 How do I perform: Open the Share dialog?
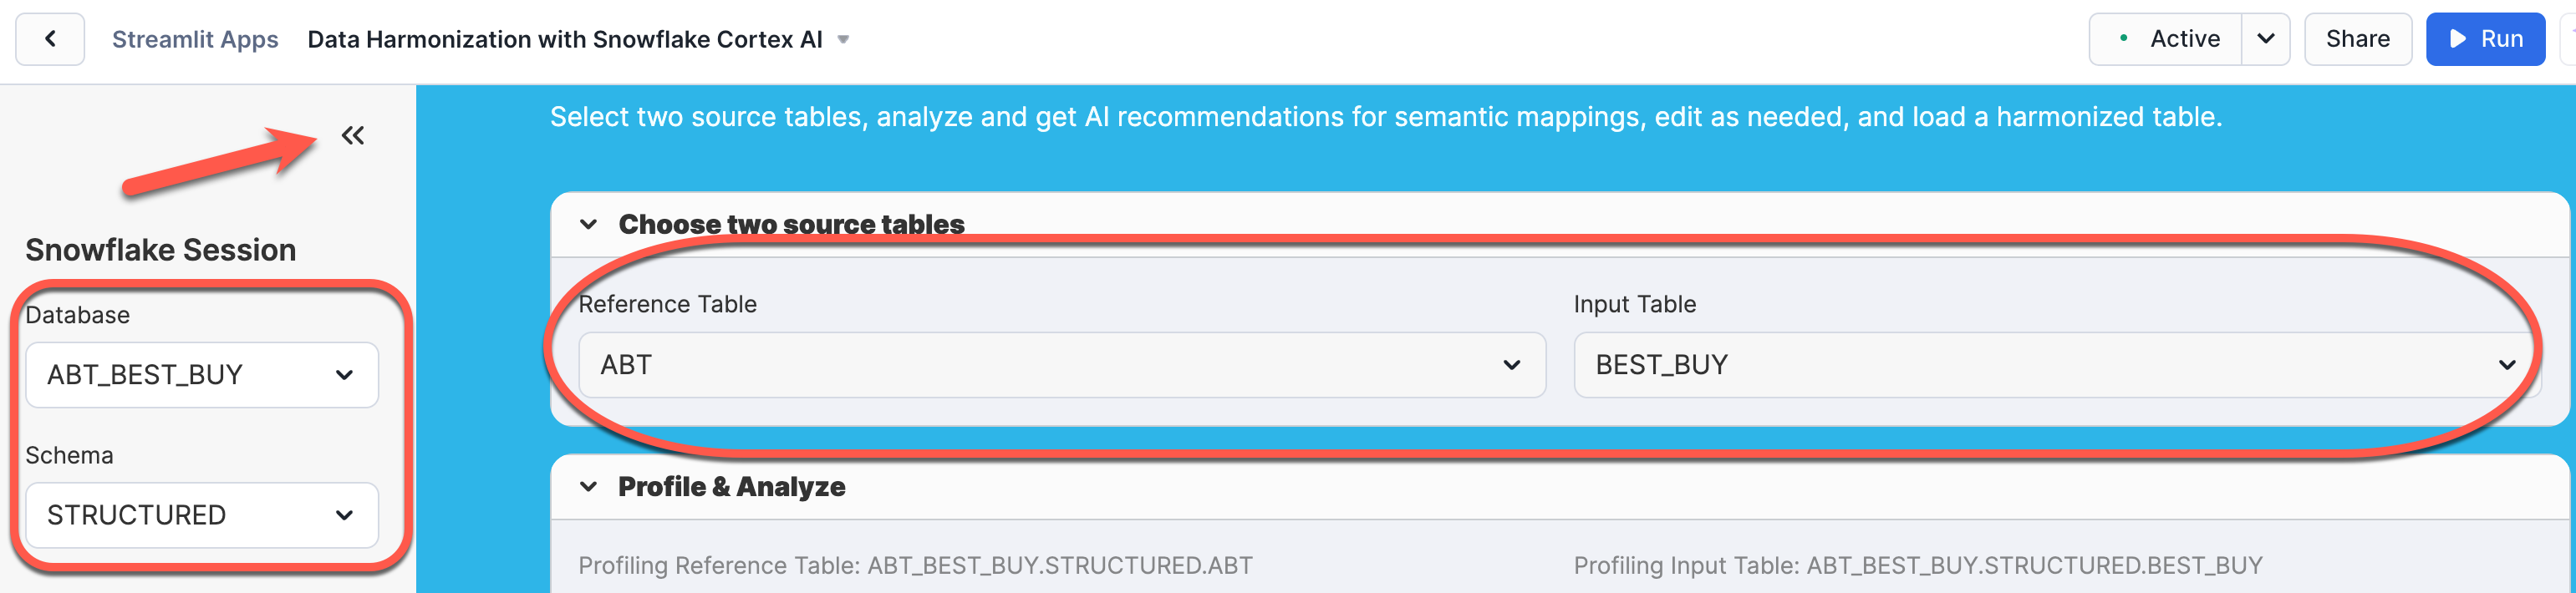click(2357, 39)
